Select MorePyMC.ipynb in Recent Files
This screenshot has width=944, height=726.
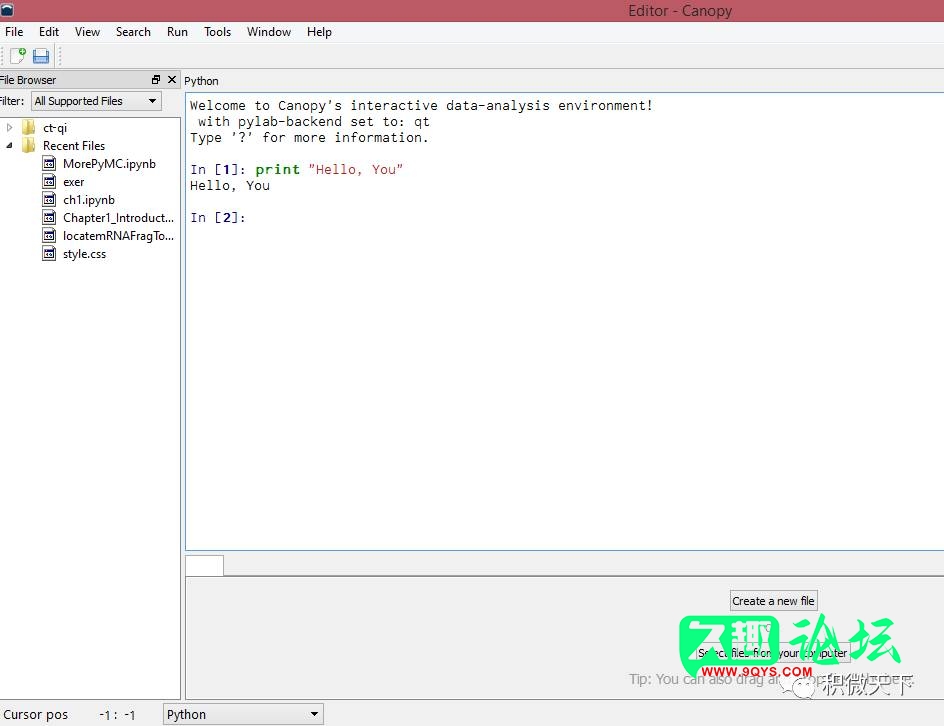point(109,164)
